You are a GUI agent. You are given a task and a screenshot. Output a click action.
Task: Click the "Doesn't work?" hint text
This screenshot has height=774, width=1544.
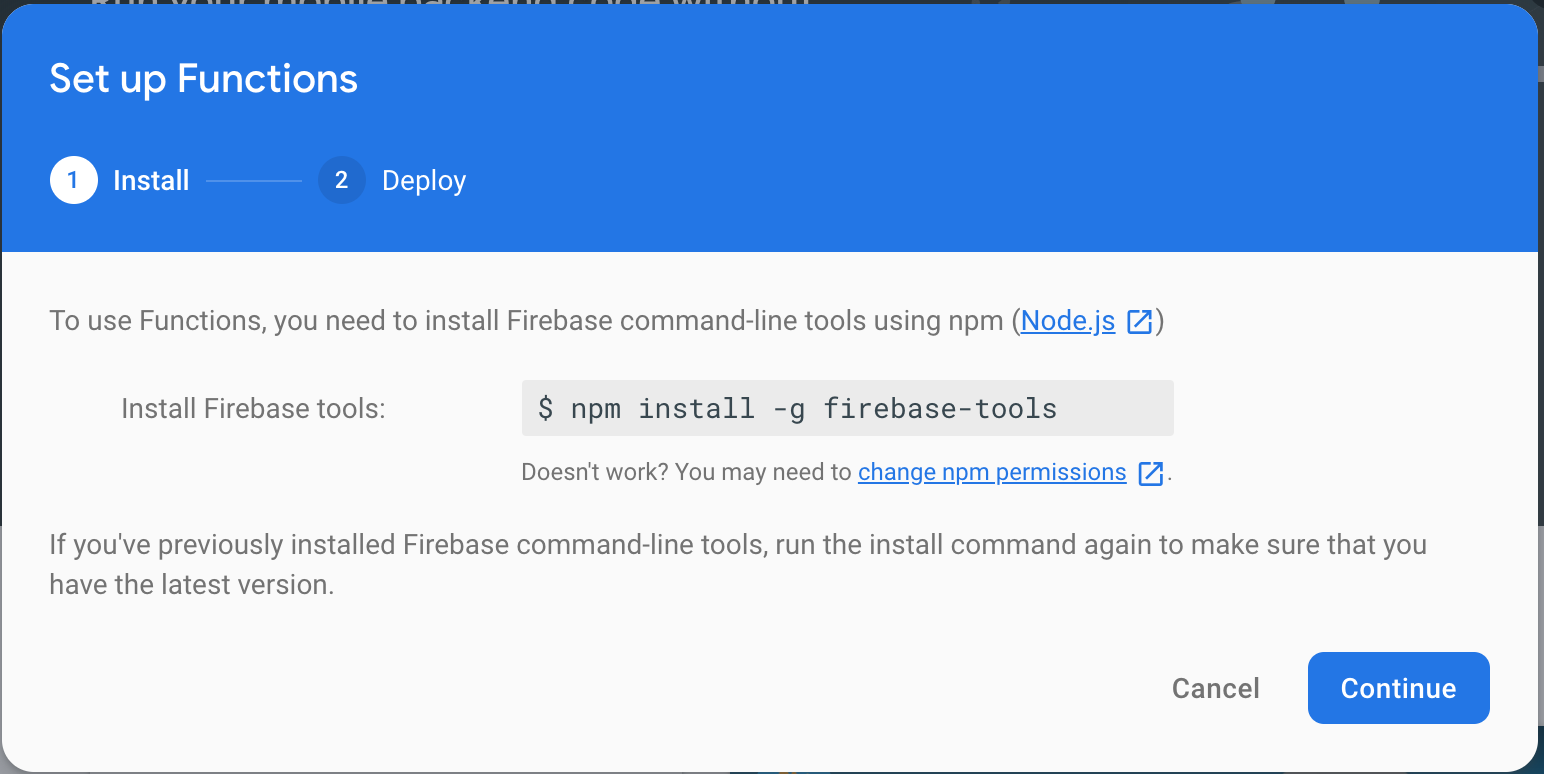(595, 472)
